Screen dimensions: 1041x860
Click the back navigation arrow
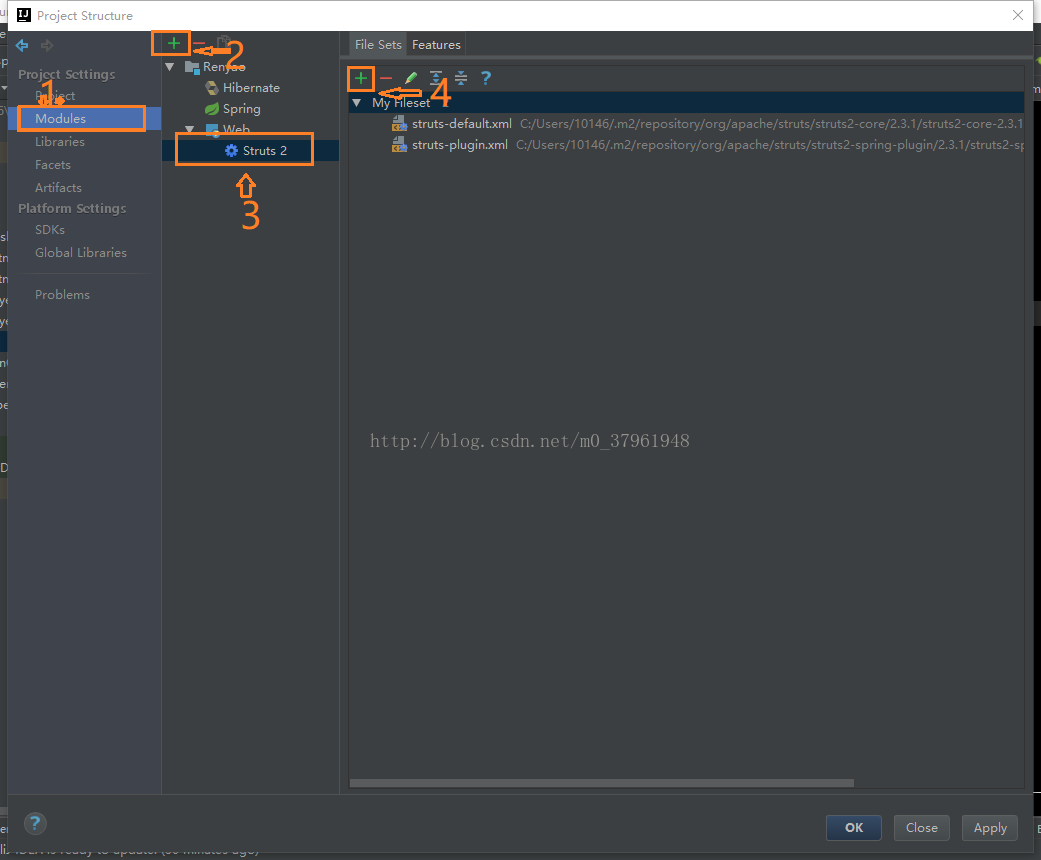pos(22,45)
